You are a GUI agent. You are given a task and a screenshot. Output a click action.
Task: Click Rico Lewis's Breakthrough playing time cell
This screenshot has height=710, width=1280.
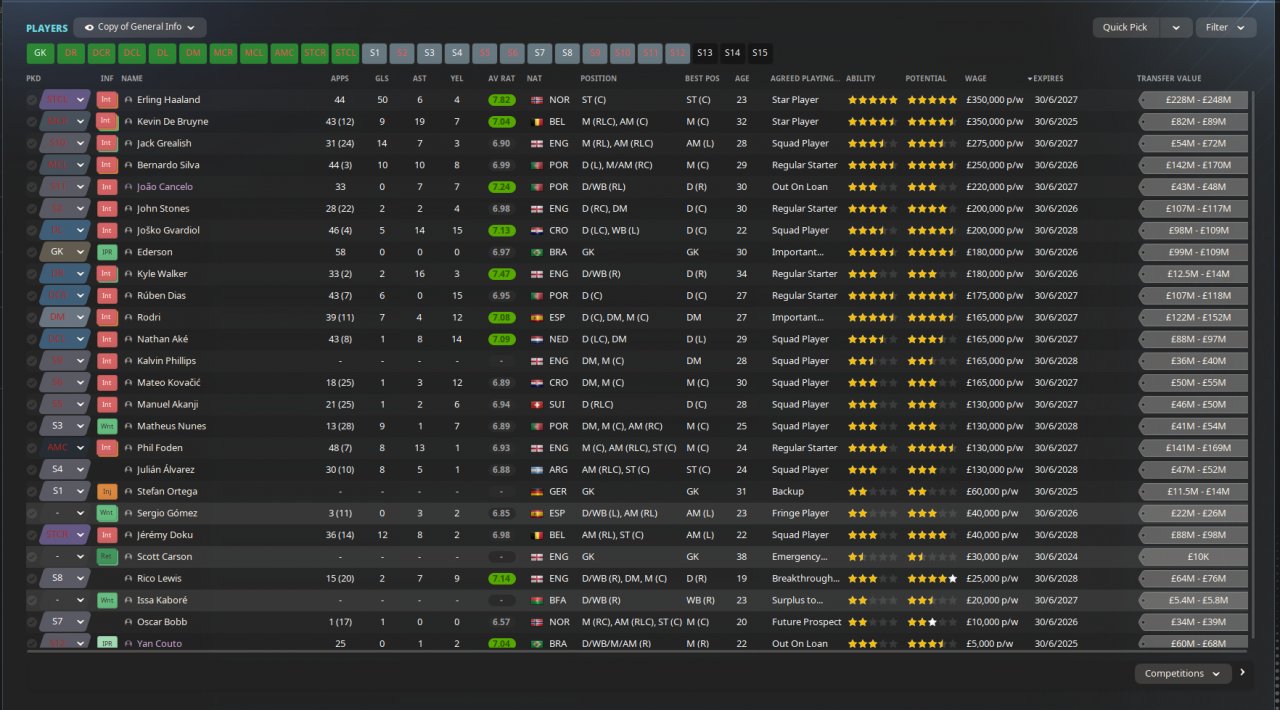tap(806, 578)
